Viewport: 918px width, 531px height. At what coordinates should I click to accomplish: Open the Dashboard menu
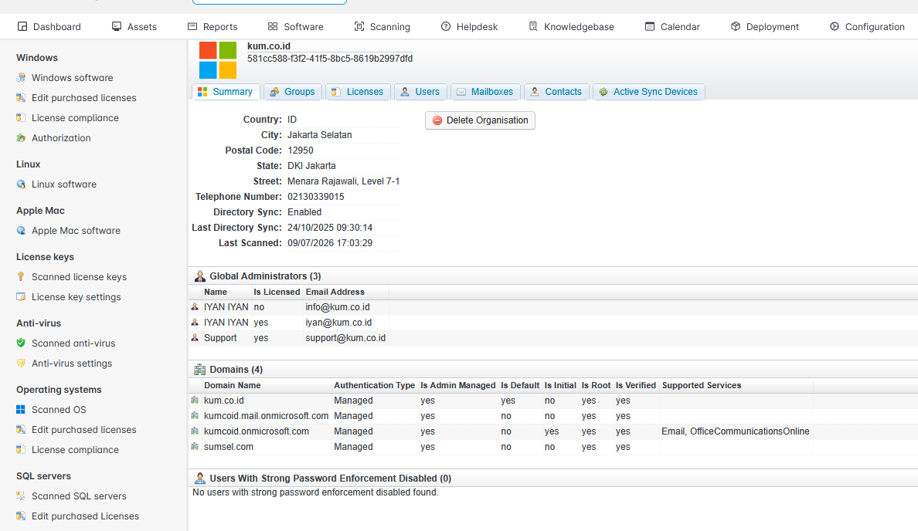pyautogui.click(x=49, y=26)
